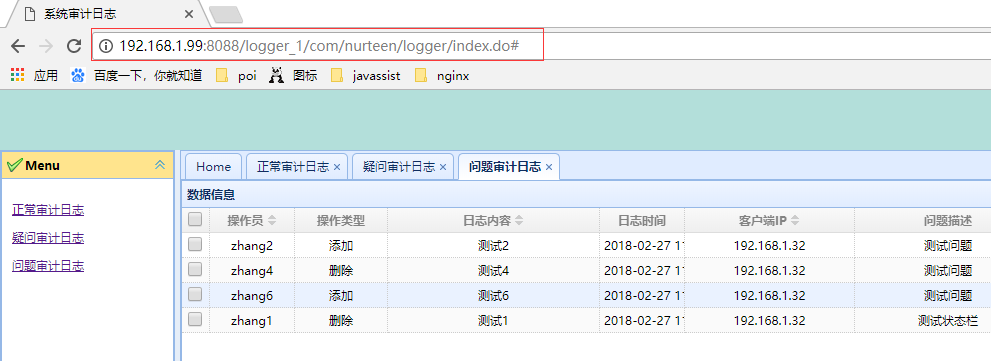Close the 正常审计日志 tab
The height and width of the screenshot is (361, 991).
pos(337,167)
